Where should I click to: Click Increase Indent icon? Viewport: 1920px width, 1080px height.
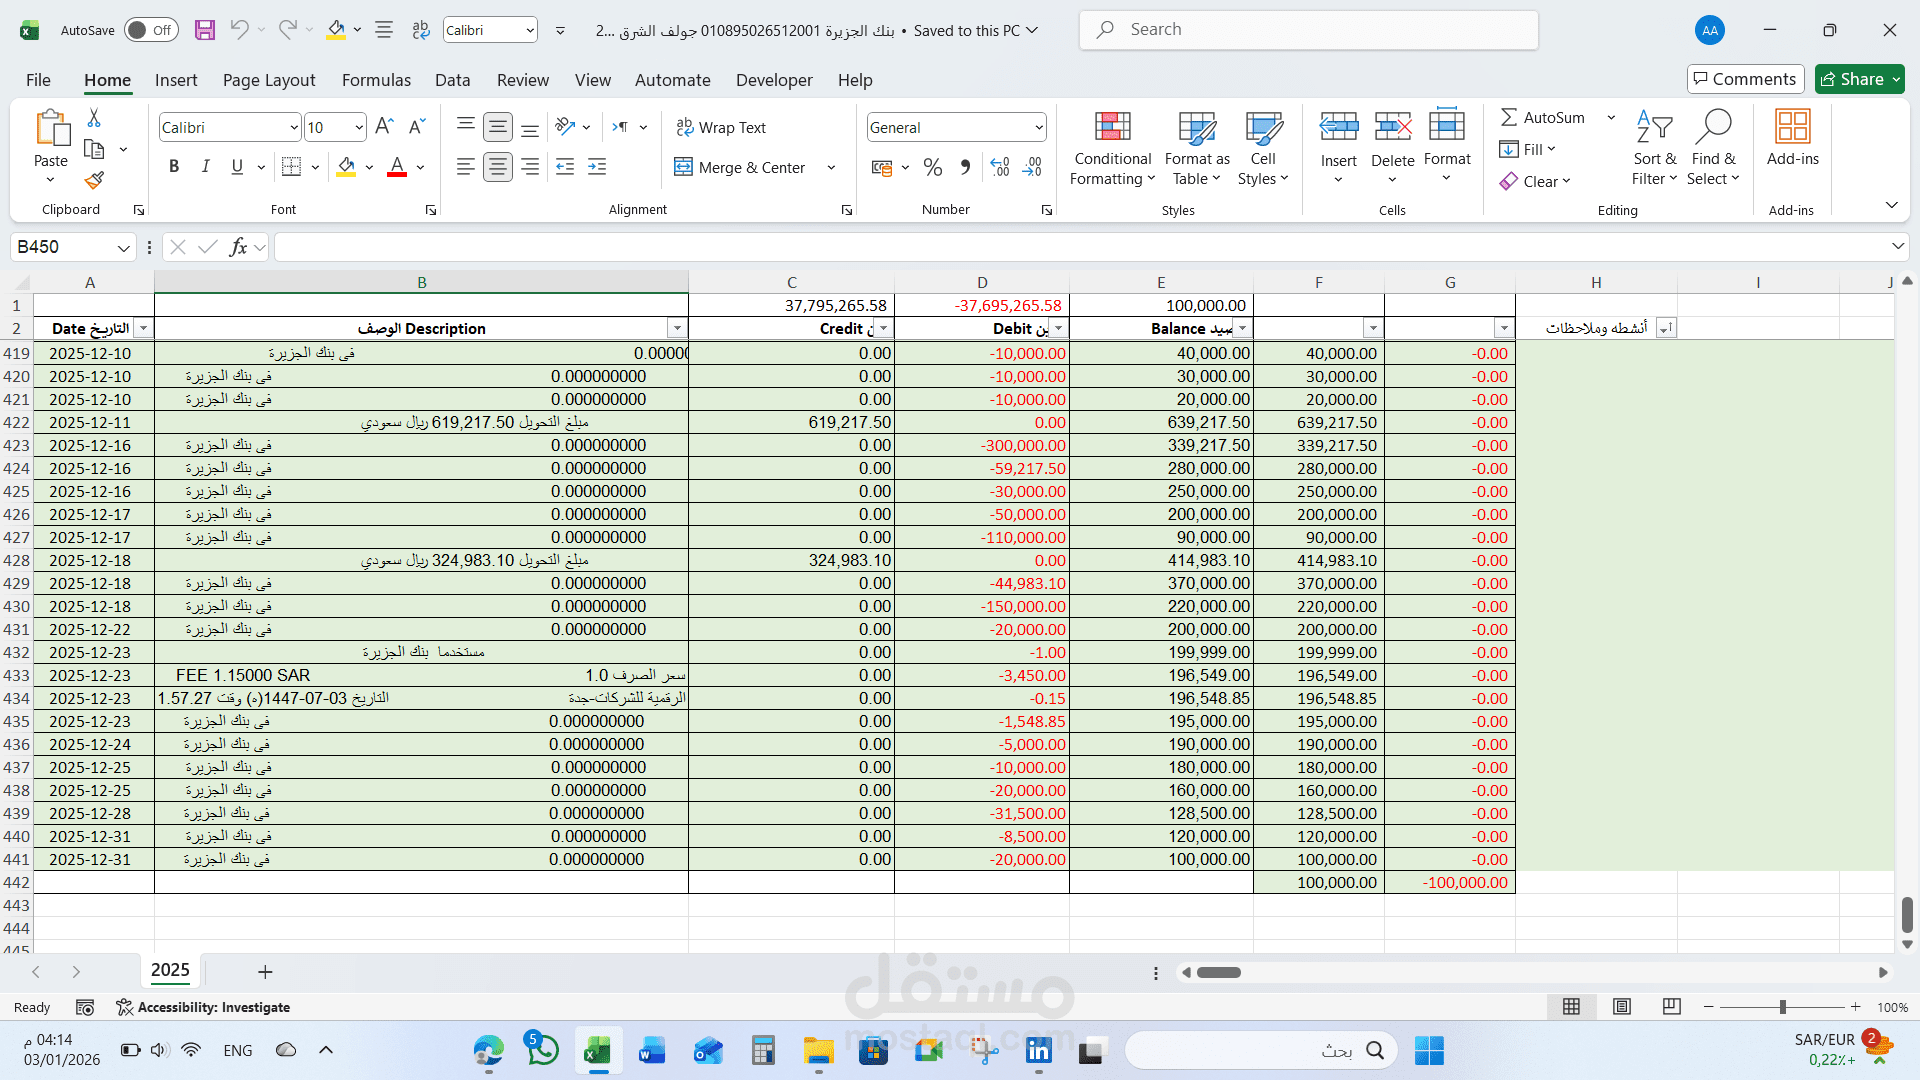tap(597, 167)
